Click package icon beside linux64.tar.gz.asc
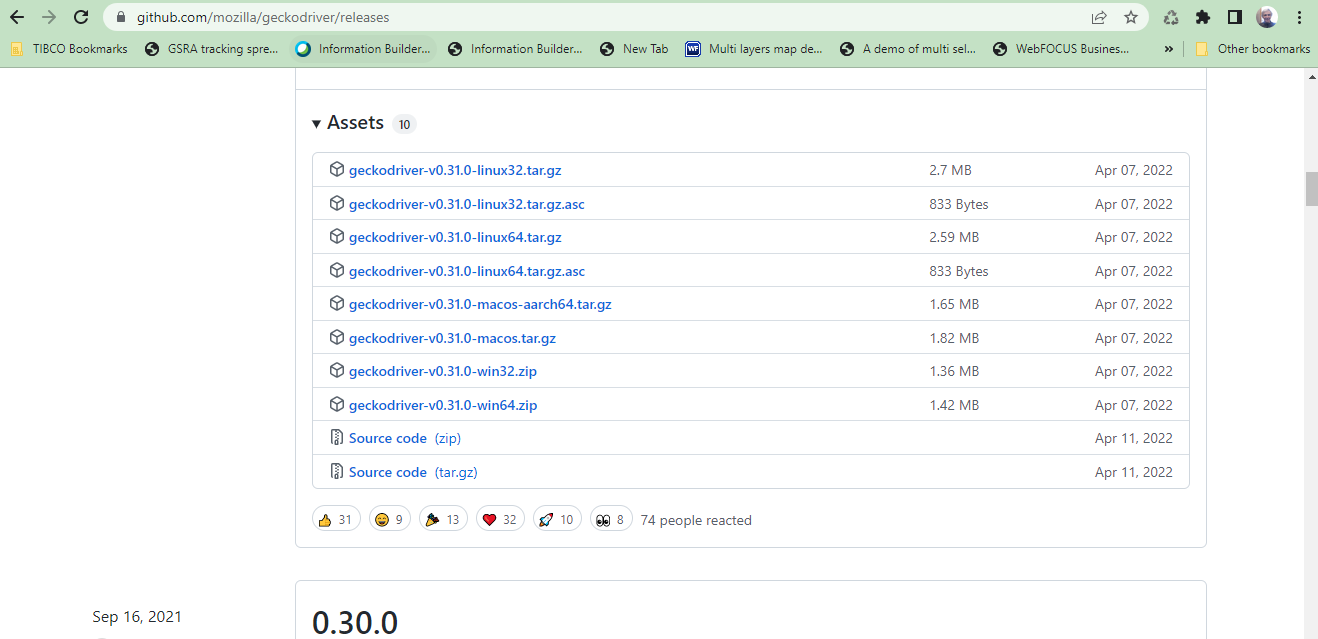This screenshot has width=1318, height=639. (337, 271)
